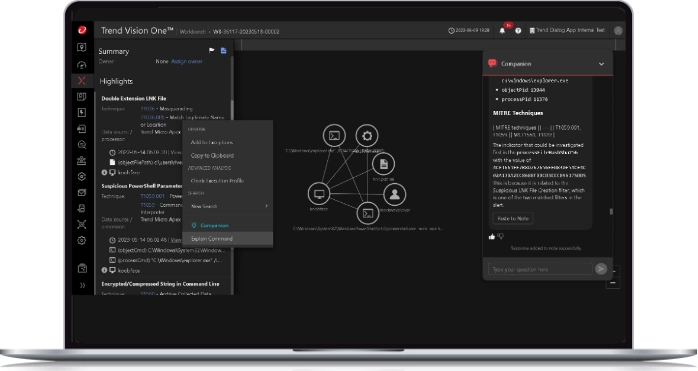Click the Summary panel scrollbar

pyautogui.click(x=231, y=110)
